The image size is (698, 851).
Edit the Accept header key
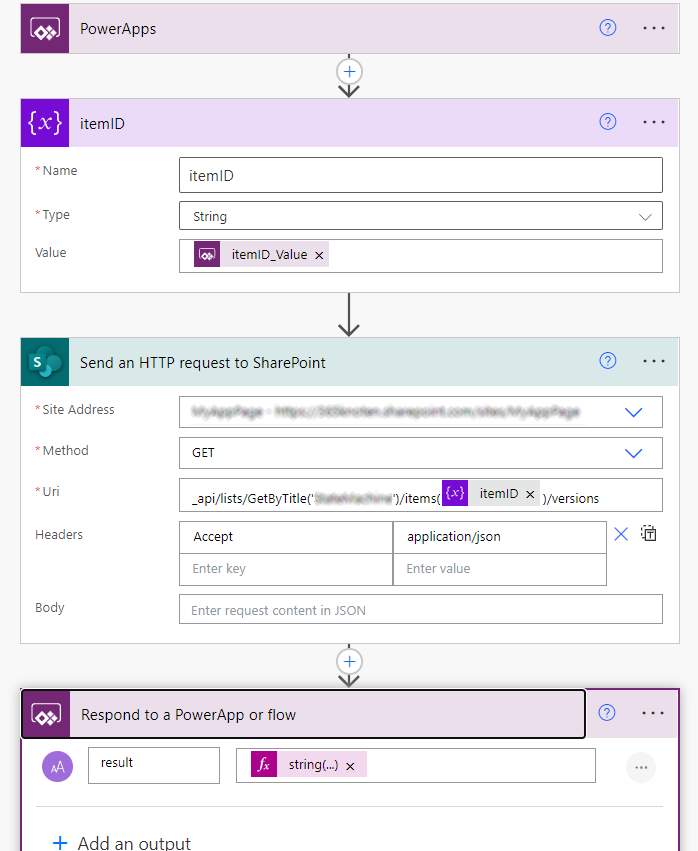coord(285,537)
